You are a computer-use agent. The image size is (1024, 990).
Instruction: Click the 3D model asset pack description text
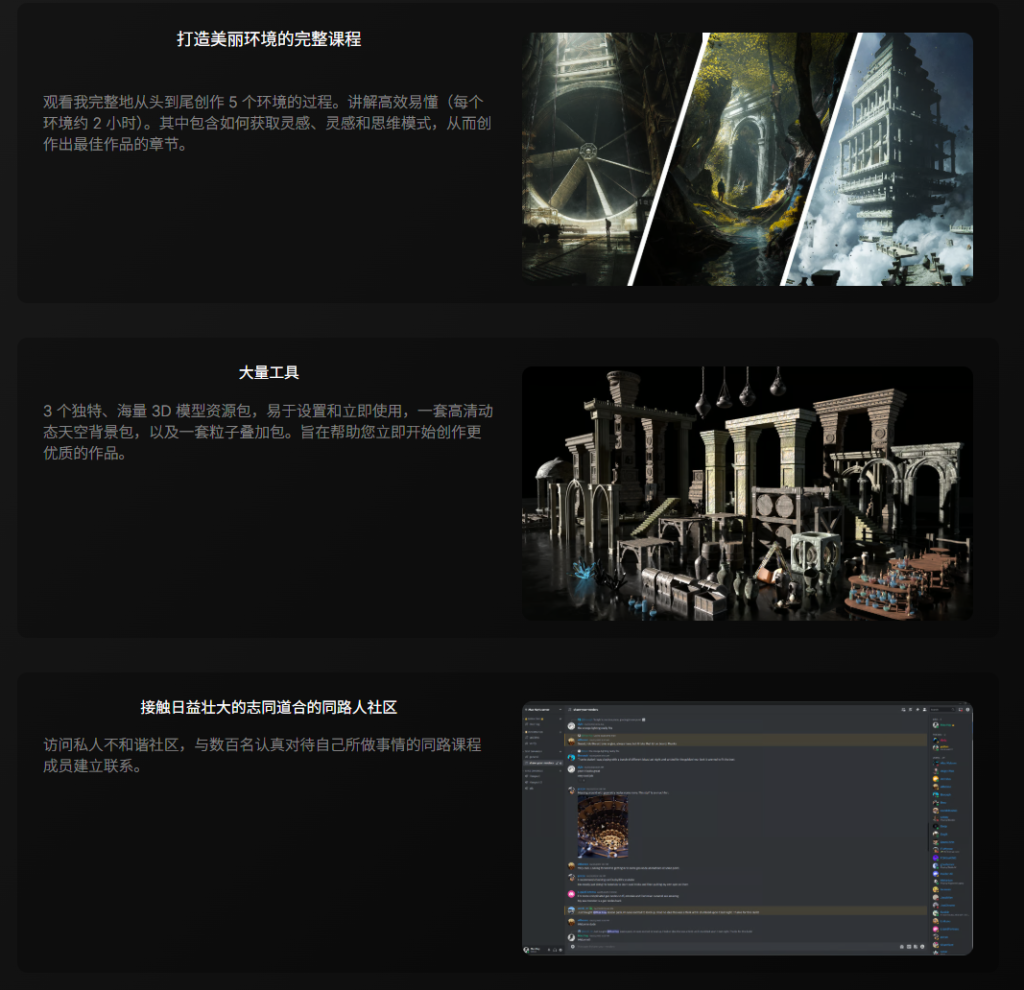pos(267,431)
